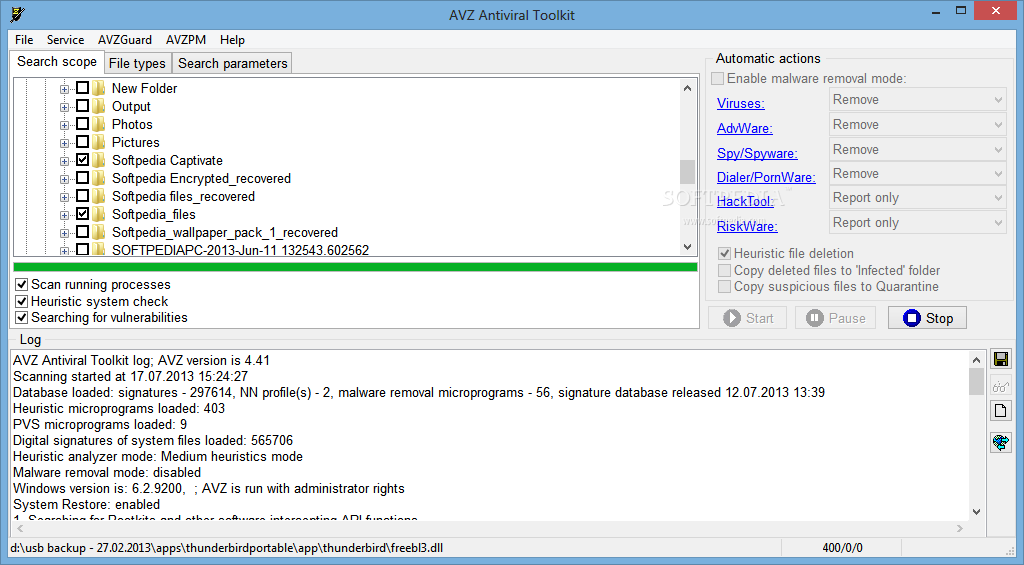The width and height of the screenshot is (1024, 565).
Task: Click the folder tree scroll down arrow
Action: coord(687,247)
